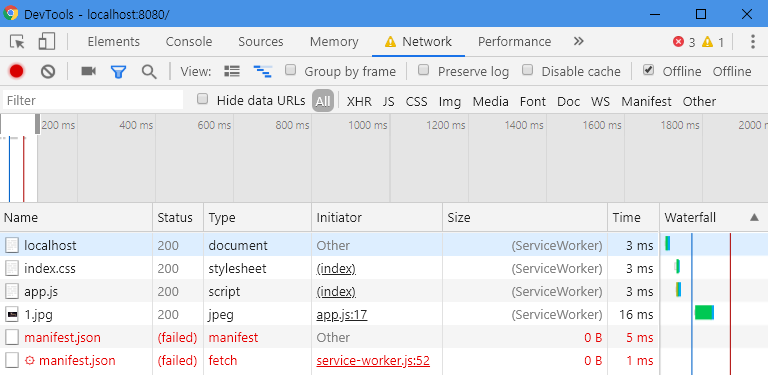768x375 pixels.
Task: Filter requests by Other
Action: [x=699, y=102]
